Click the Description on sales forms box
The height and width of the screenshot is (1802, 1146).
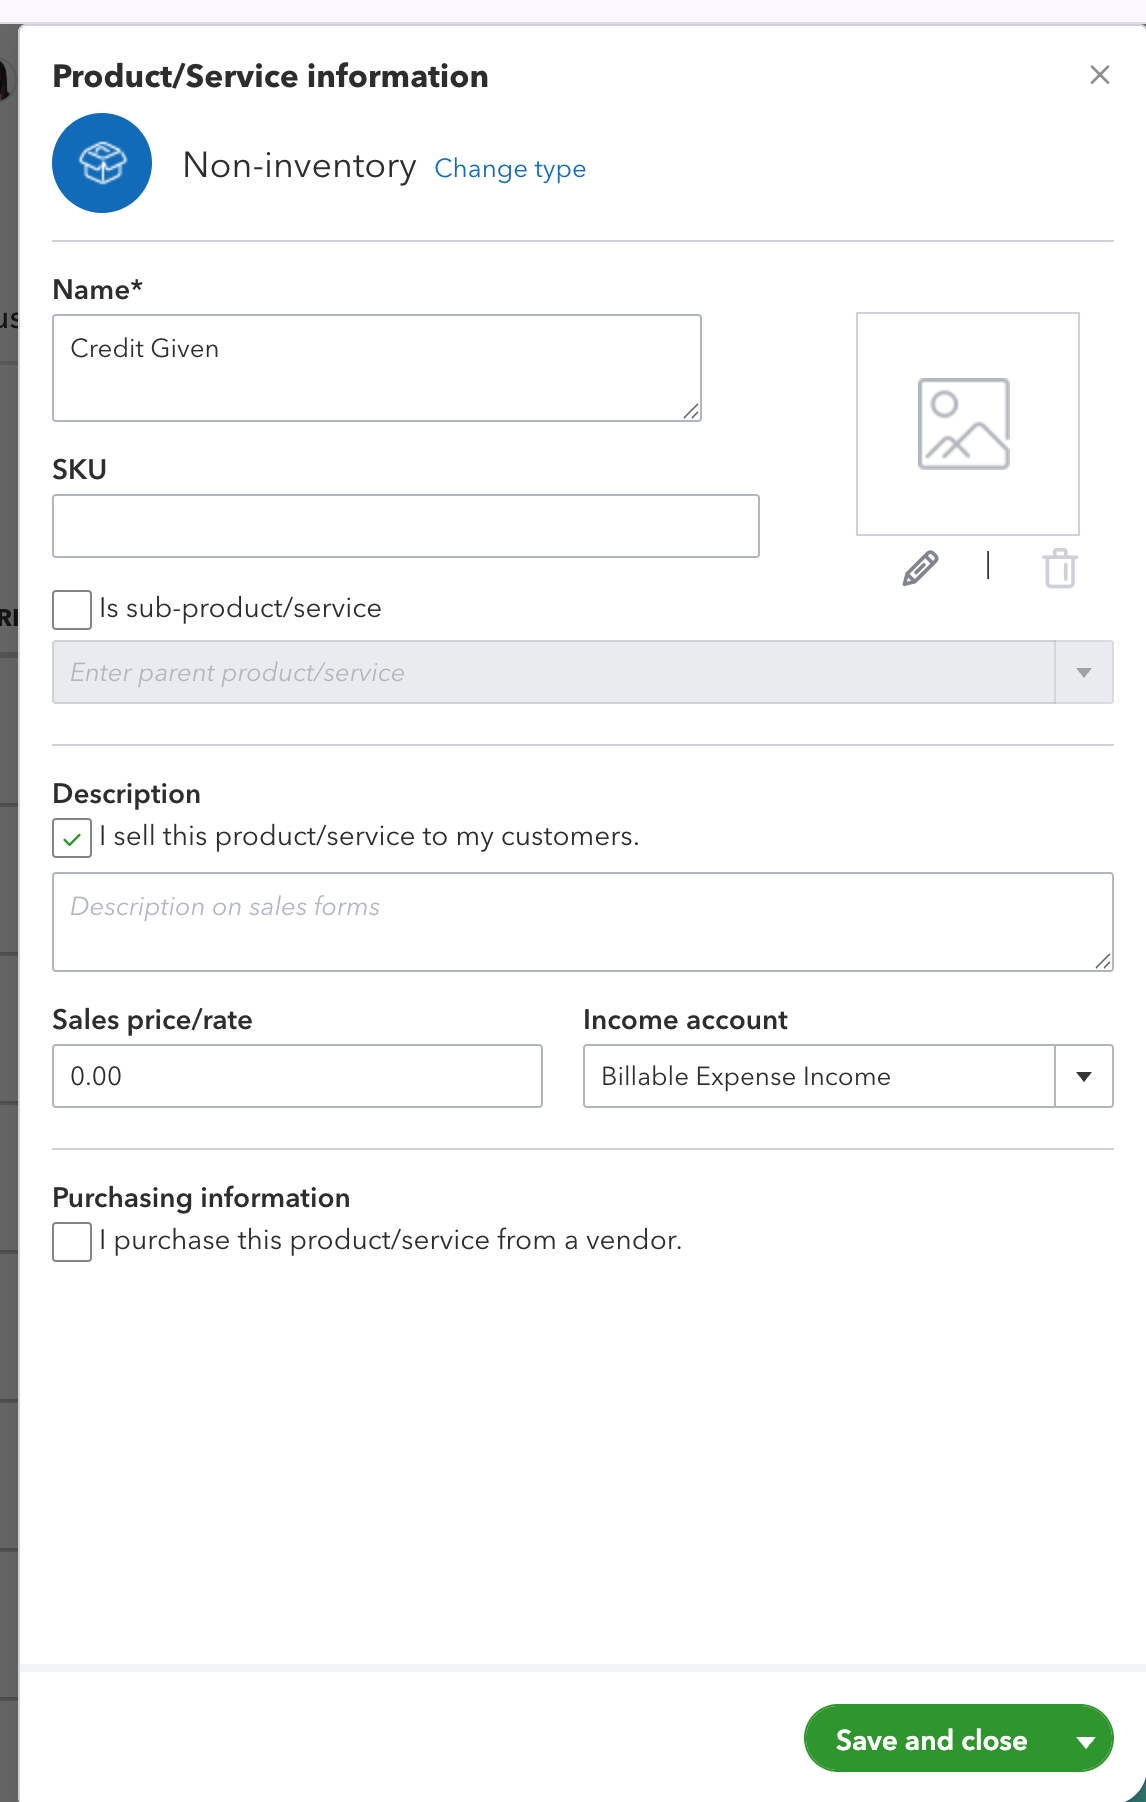tap(582, 921)
